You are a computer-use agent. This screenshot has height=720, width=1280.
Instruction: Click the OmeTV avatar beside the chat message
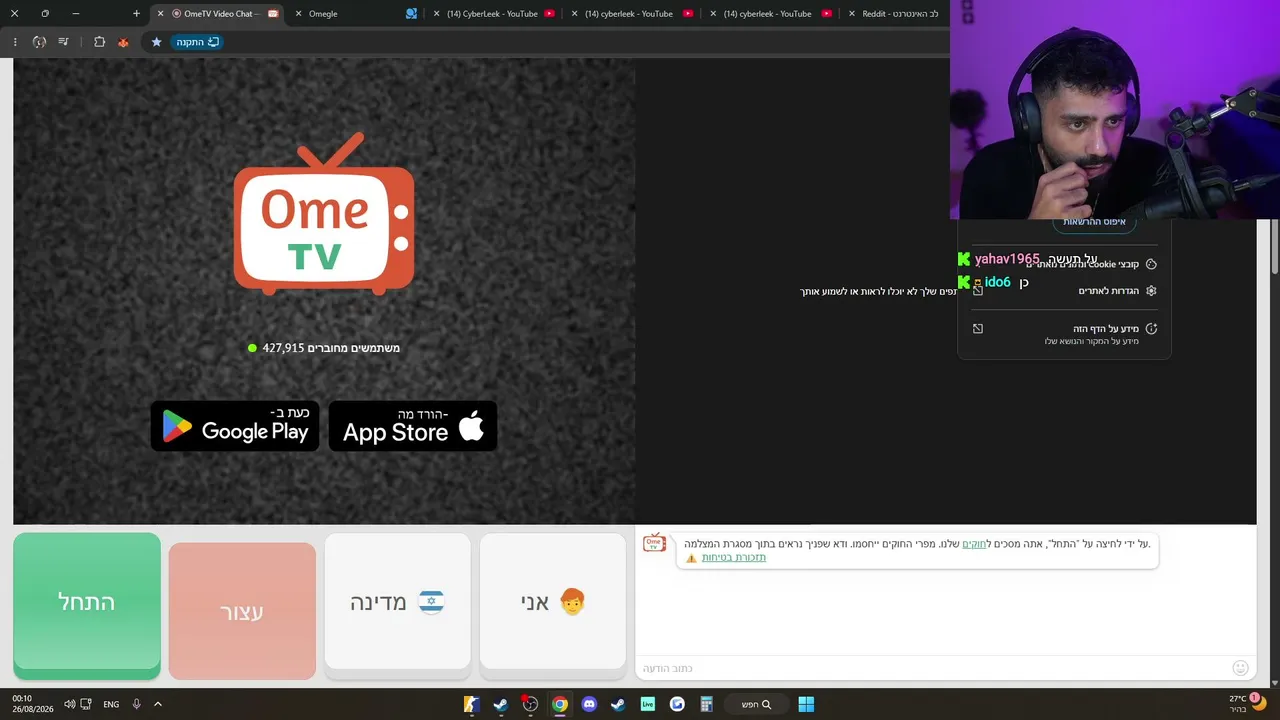(x=654, y=543)
